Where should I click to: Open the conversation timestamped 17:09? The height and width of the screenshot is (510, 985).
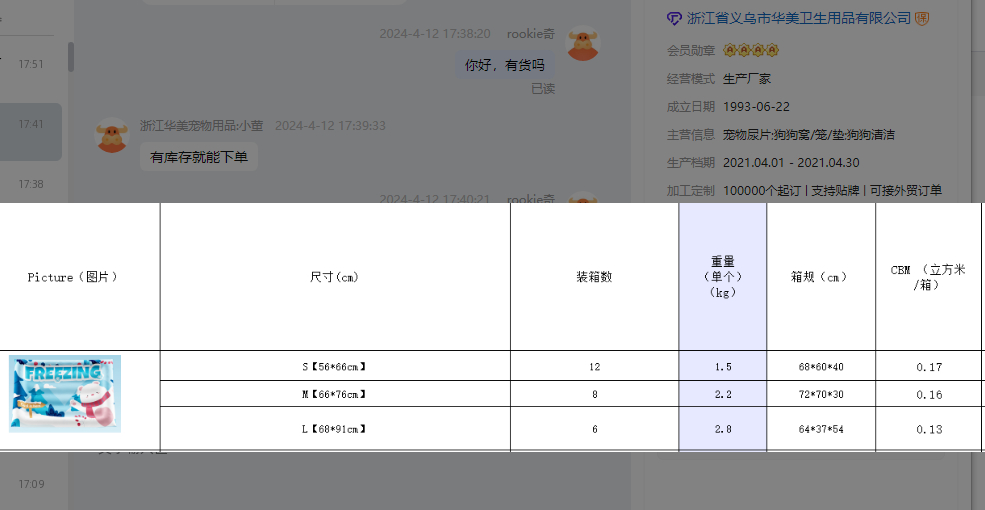click(x=31, y=484)
